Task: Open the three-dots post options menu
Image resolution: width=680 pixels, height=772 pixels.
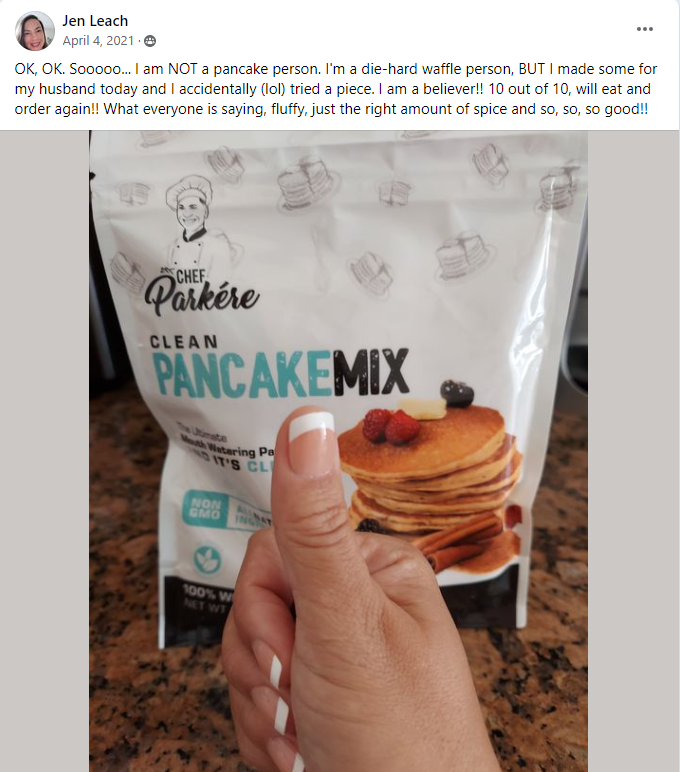Action: 645,29
